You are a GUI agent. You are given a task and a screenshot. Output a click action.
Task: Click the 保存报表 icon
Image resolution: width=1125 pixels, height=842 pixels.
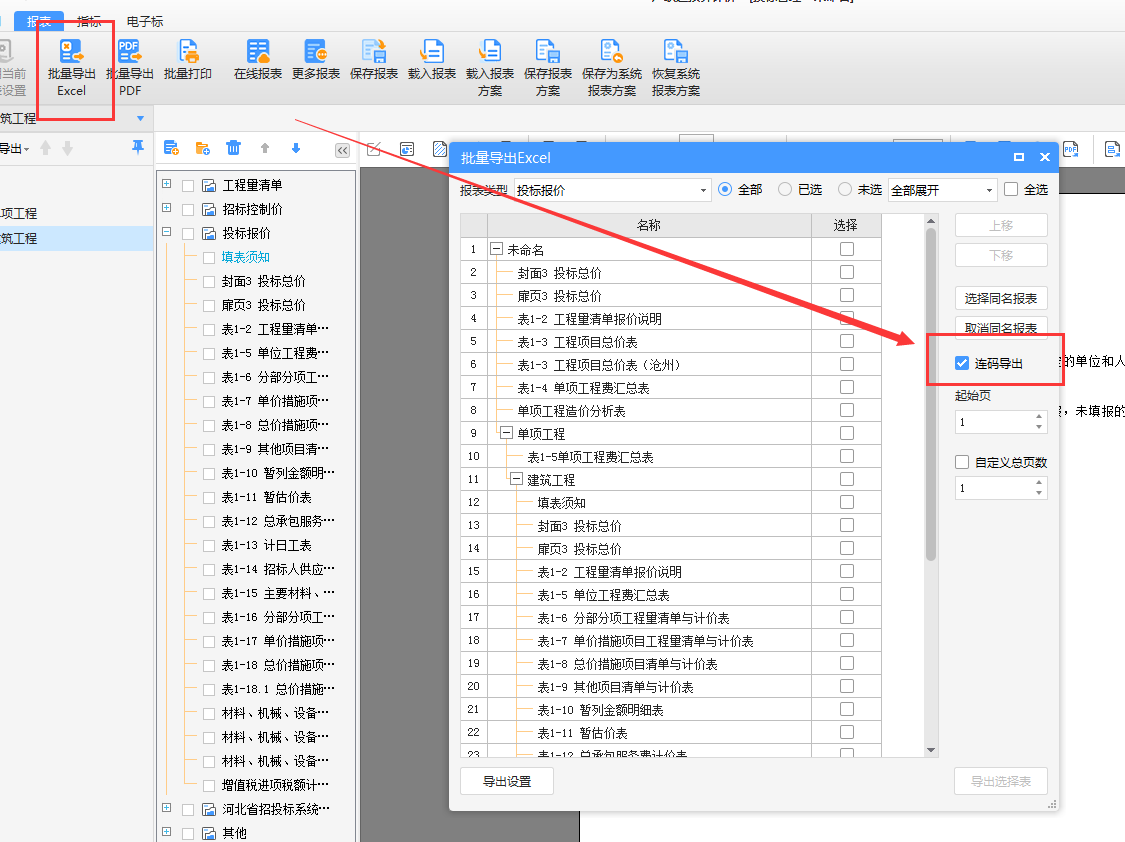click(374, 60)
